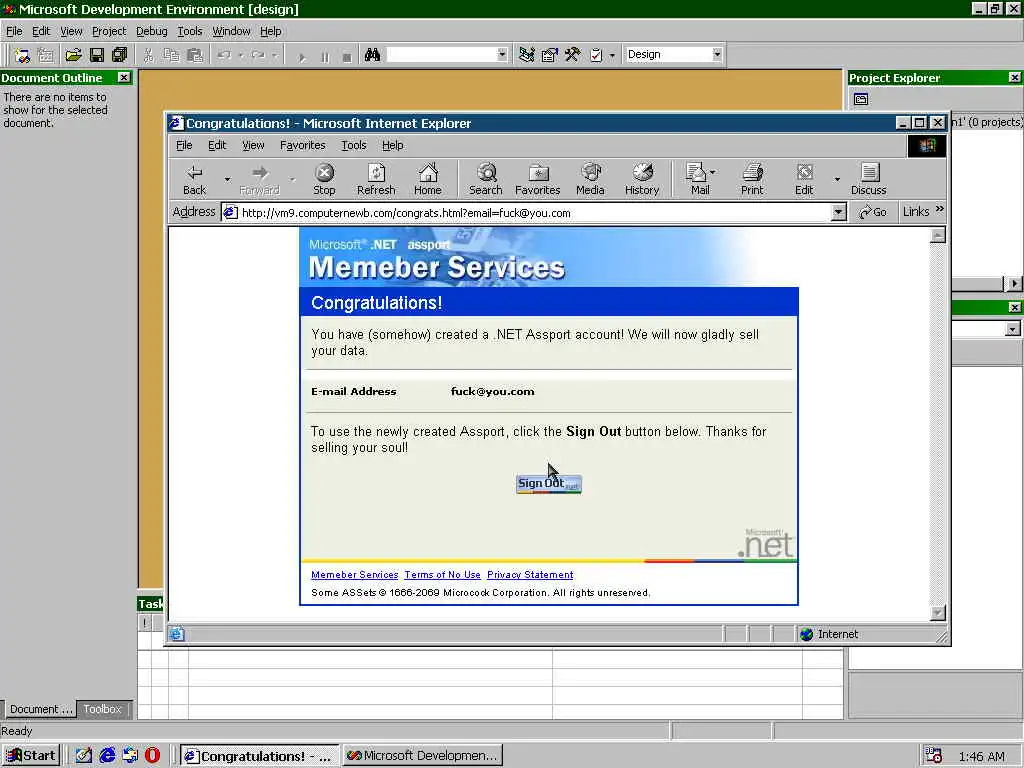Click the Start button
1024x768 pixels.
point(31,756)
